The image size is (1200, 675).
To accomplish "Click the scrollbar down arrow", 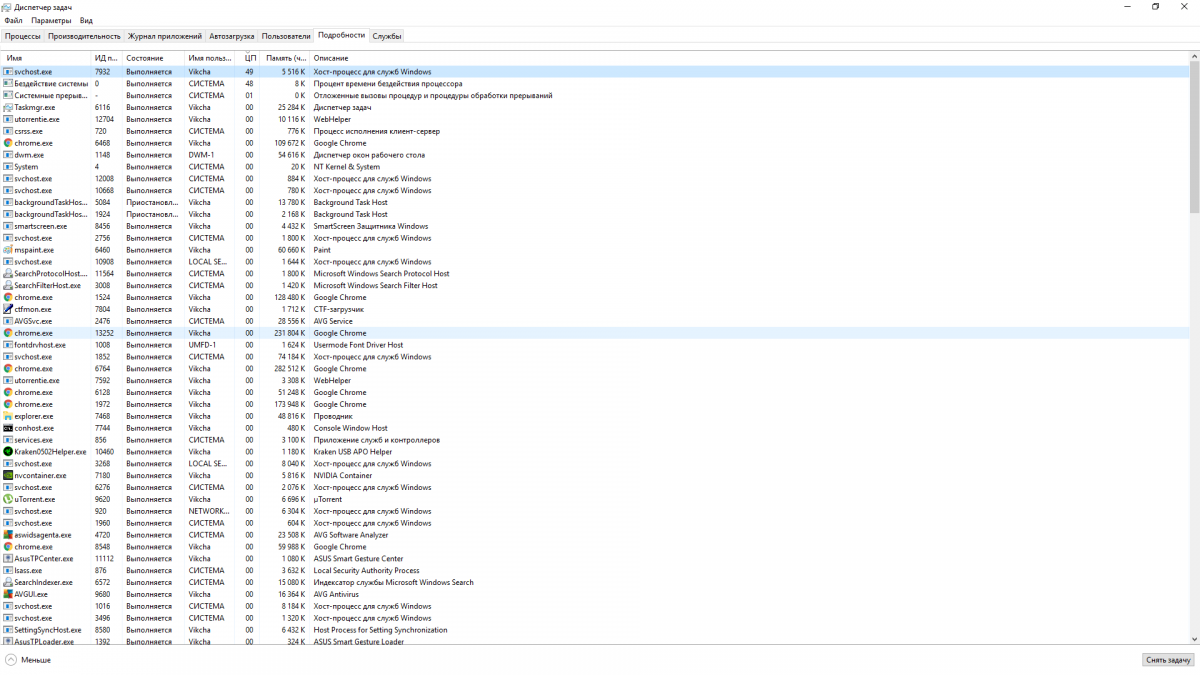I will coord(1194,639).
